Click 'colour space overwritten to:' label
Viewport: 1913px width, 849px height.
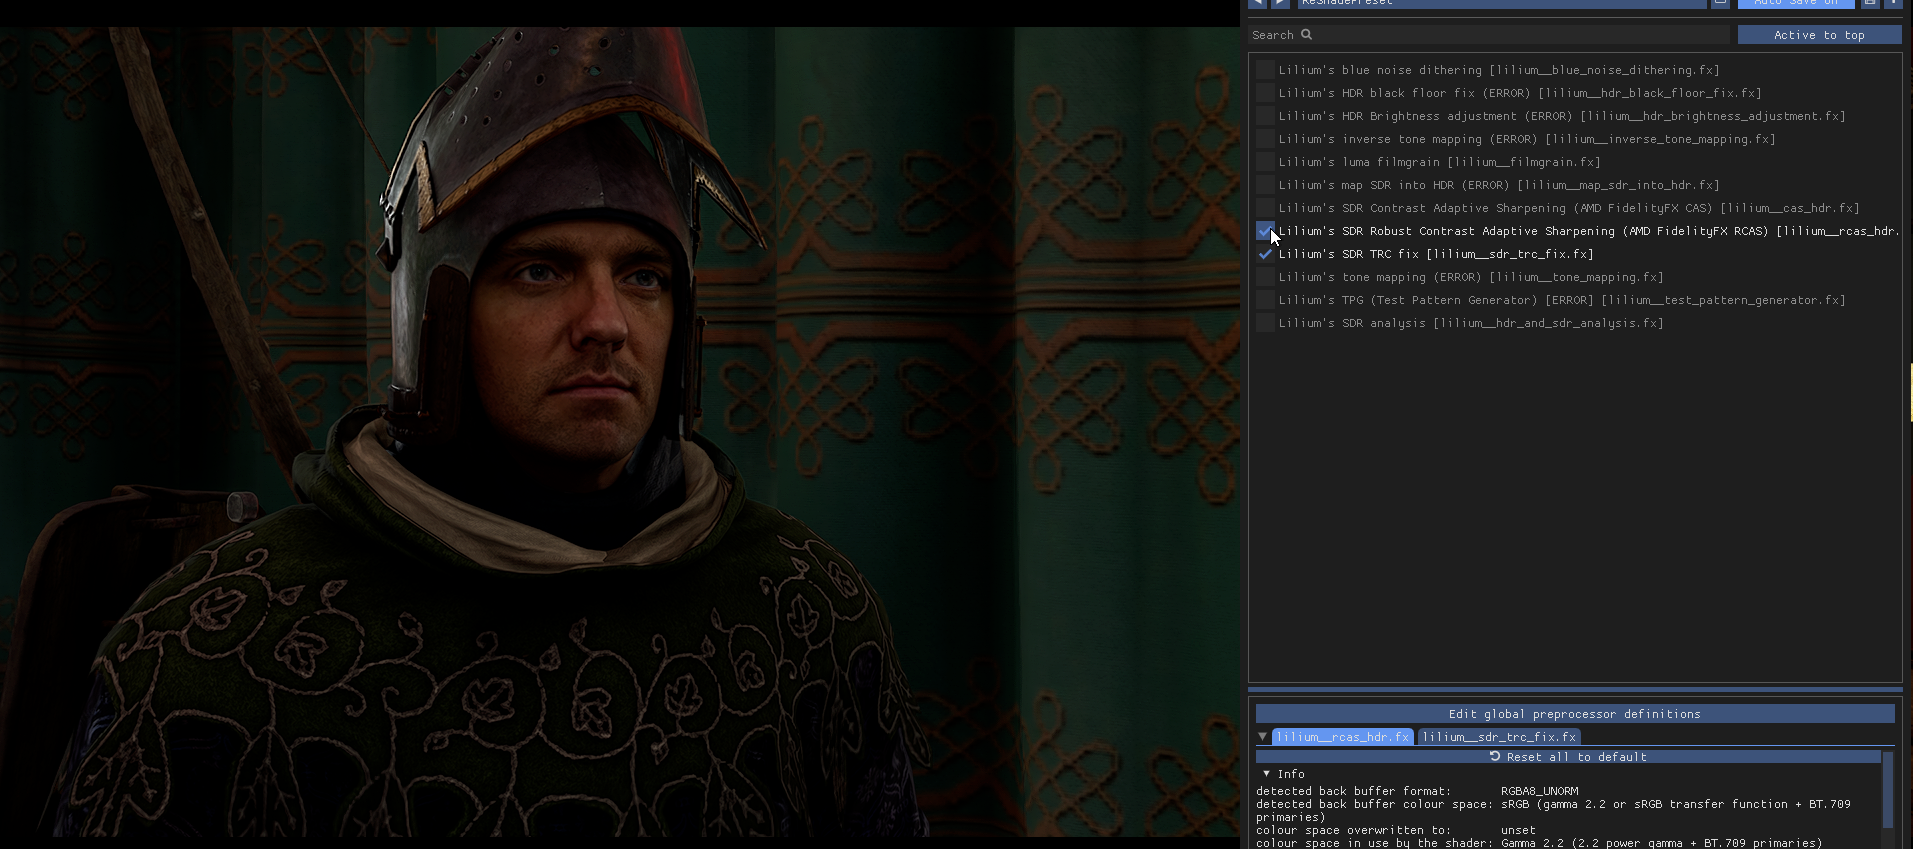(x=1353, y=830)
